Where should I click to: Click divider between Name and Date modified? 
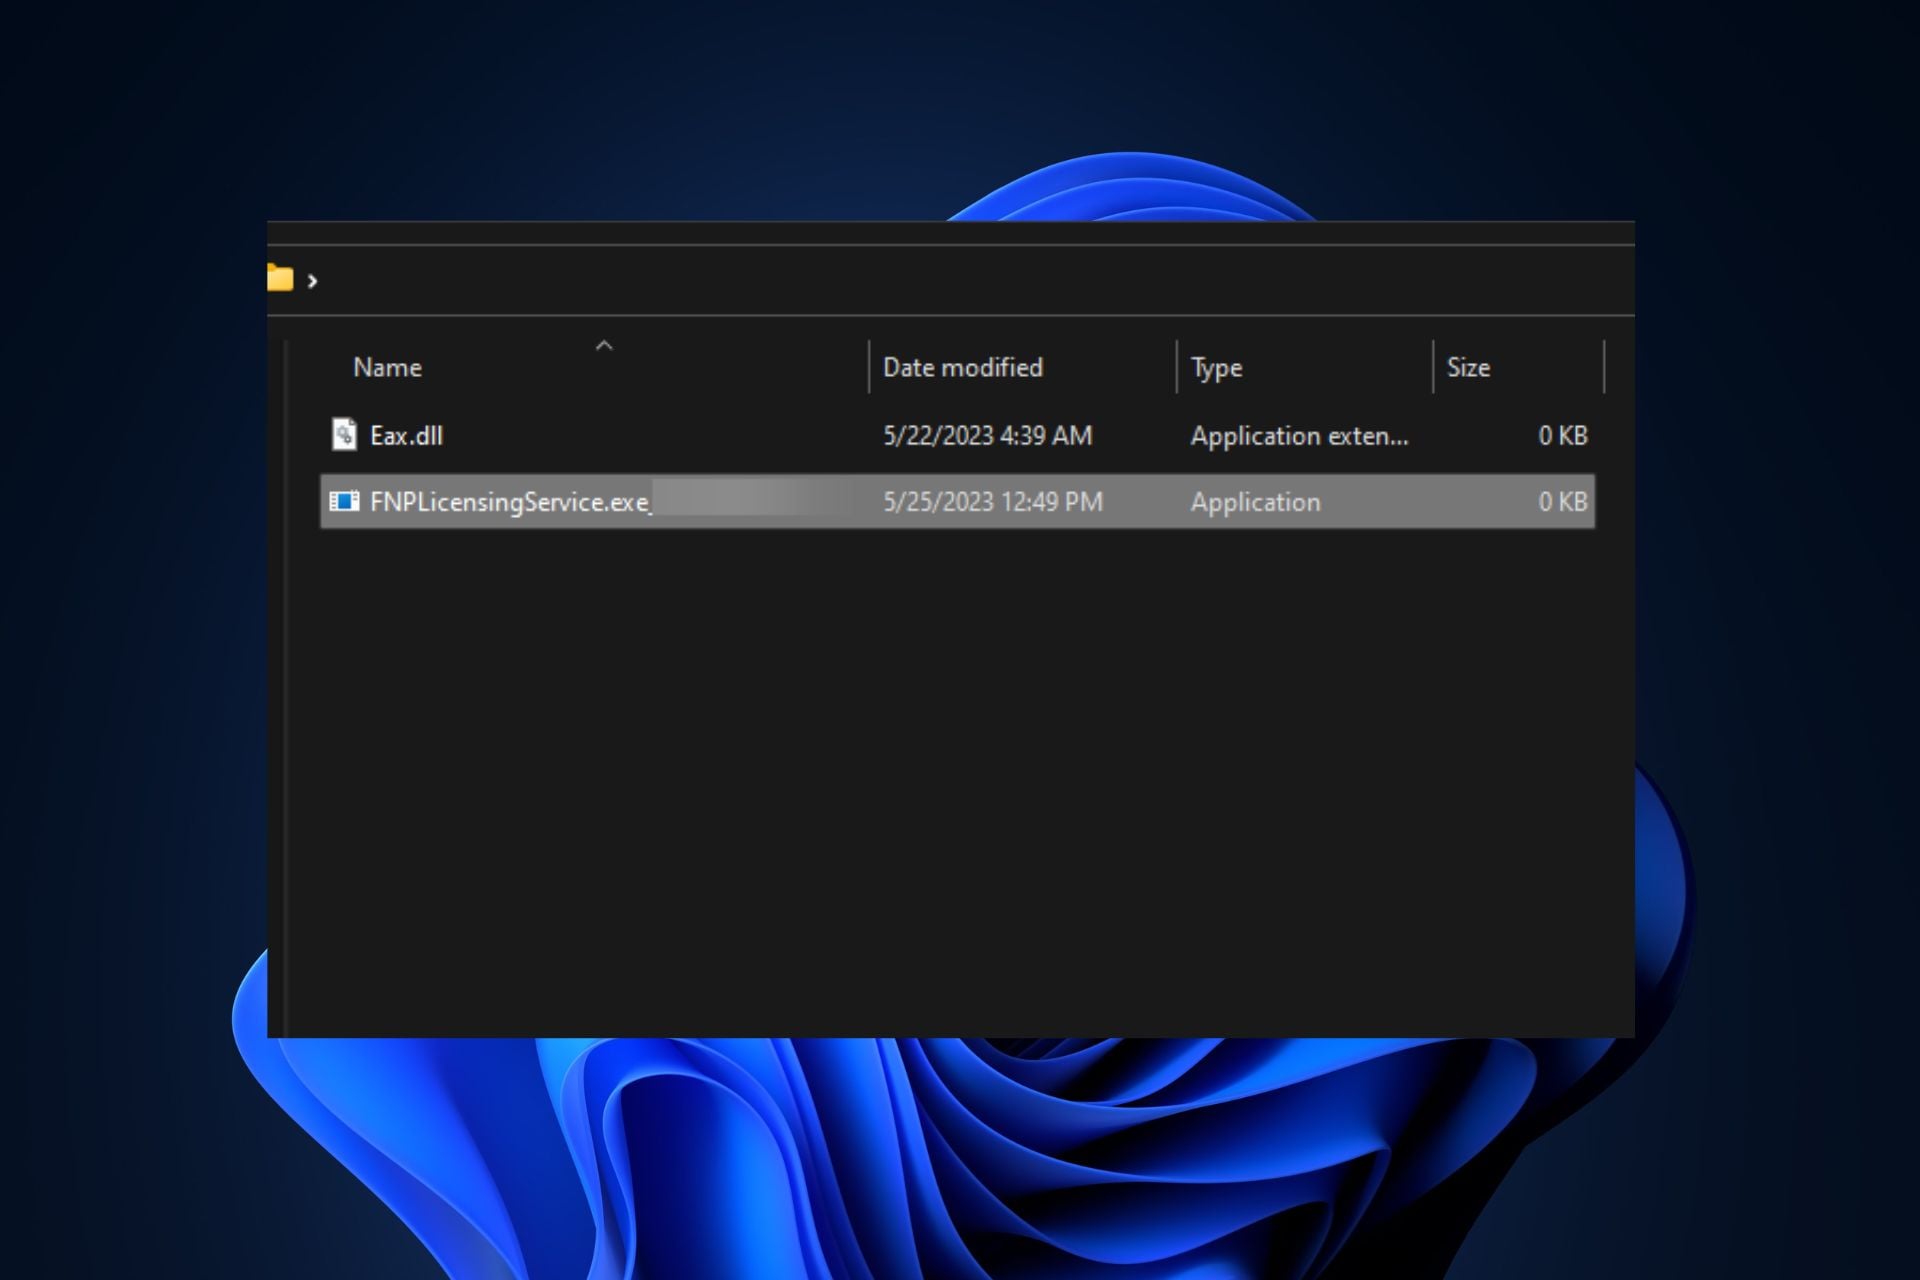pyautogui.click(x=869, y=367)
